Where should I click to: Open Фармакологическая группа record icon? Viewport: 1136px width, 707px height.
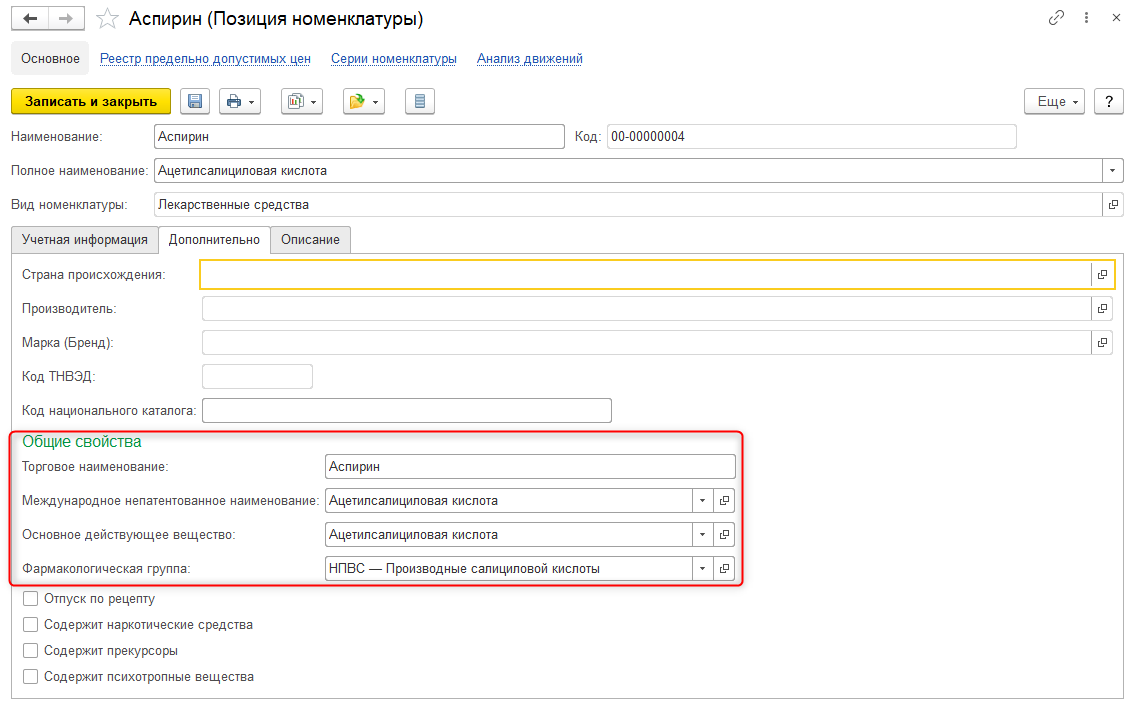pos(724,569)
